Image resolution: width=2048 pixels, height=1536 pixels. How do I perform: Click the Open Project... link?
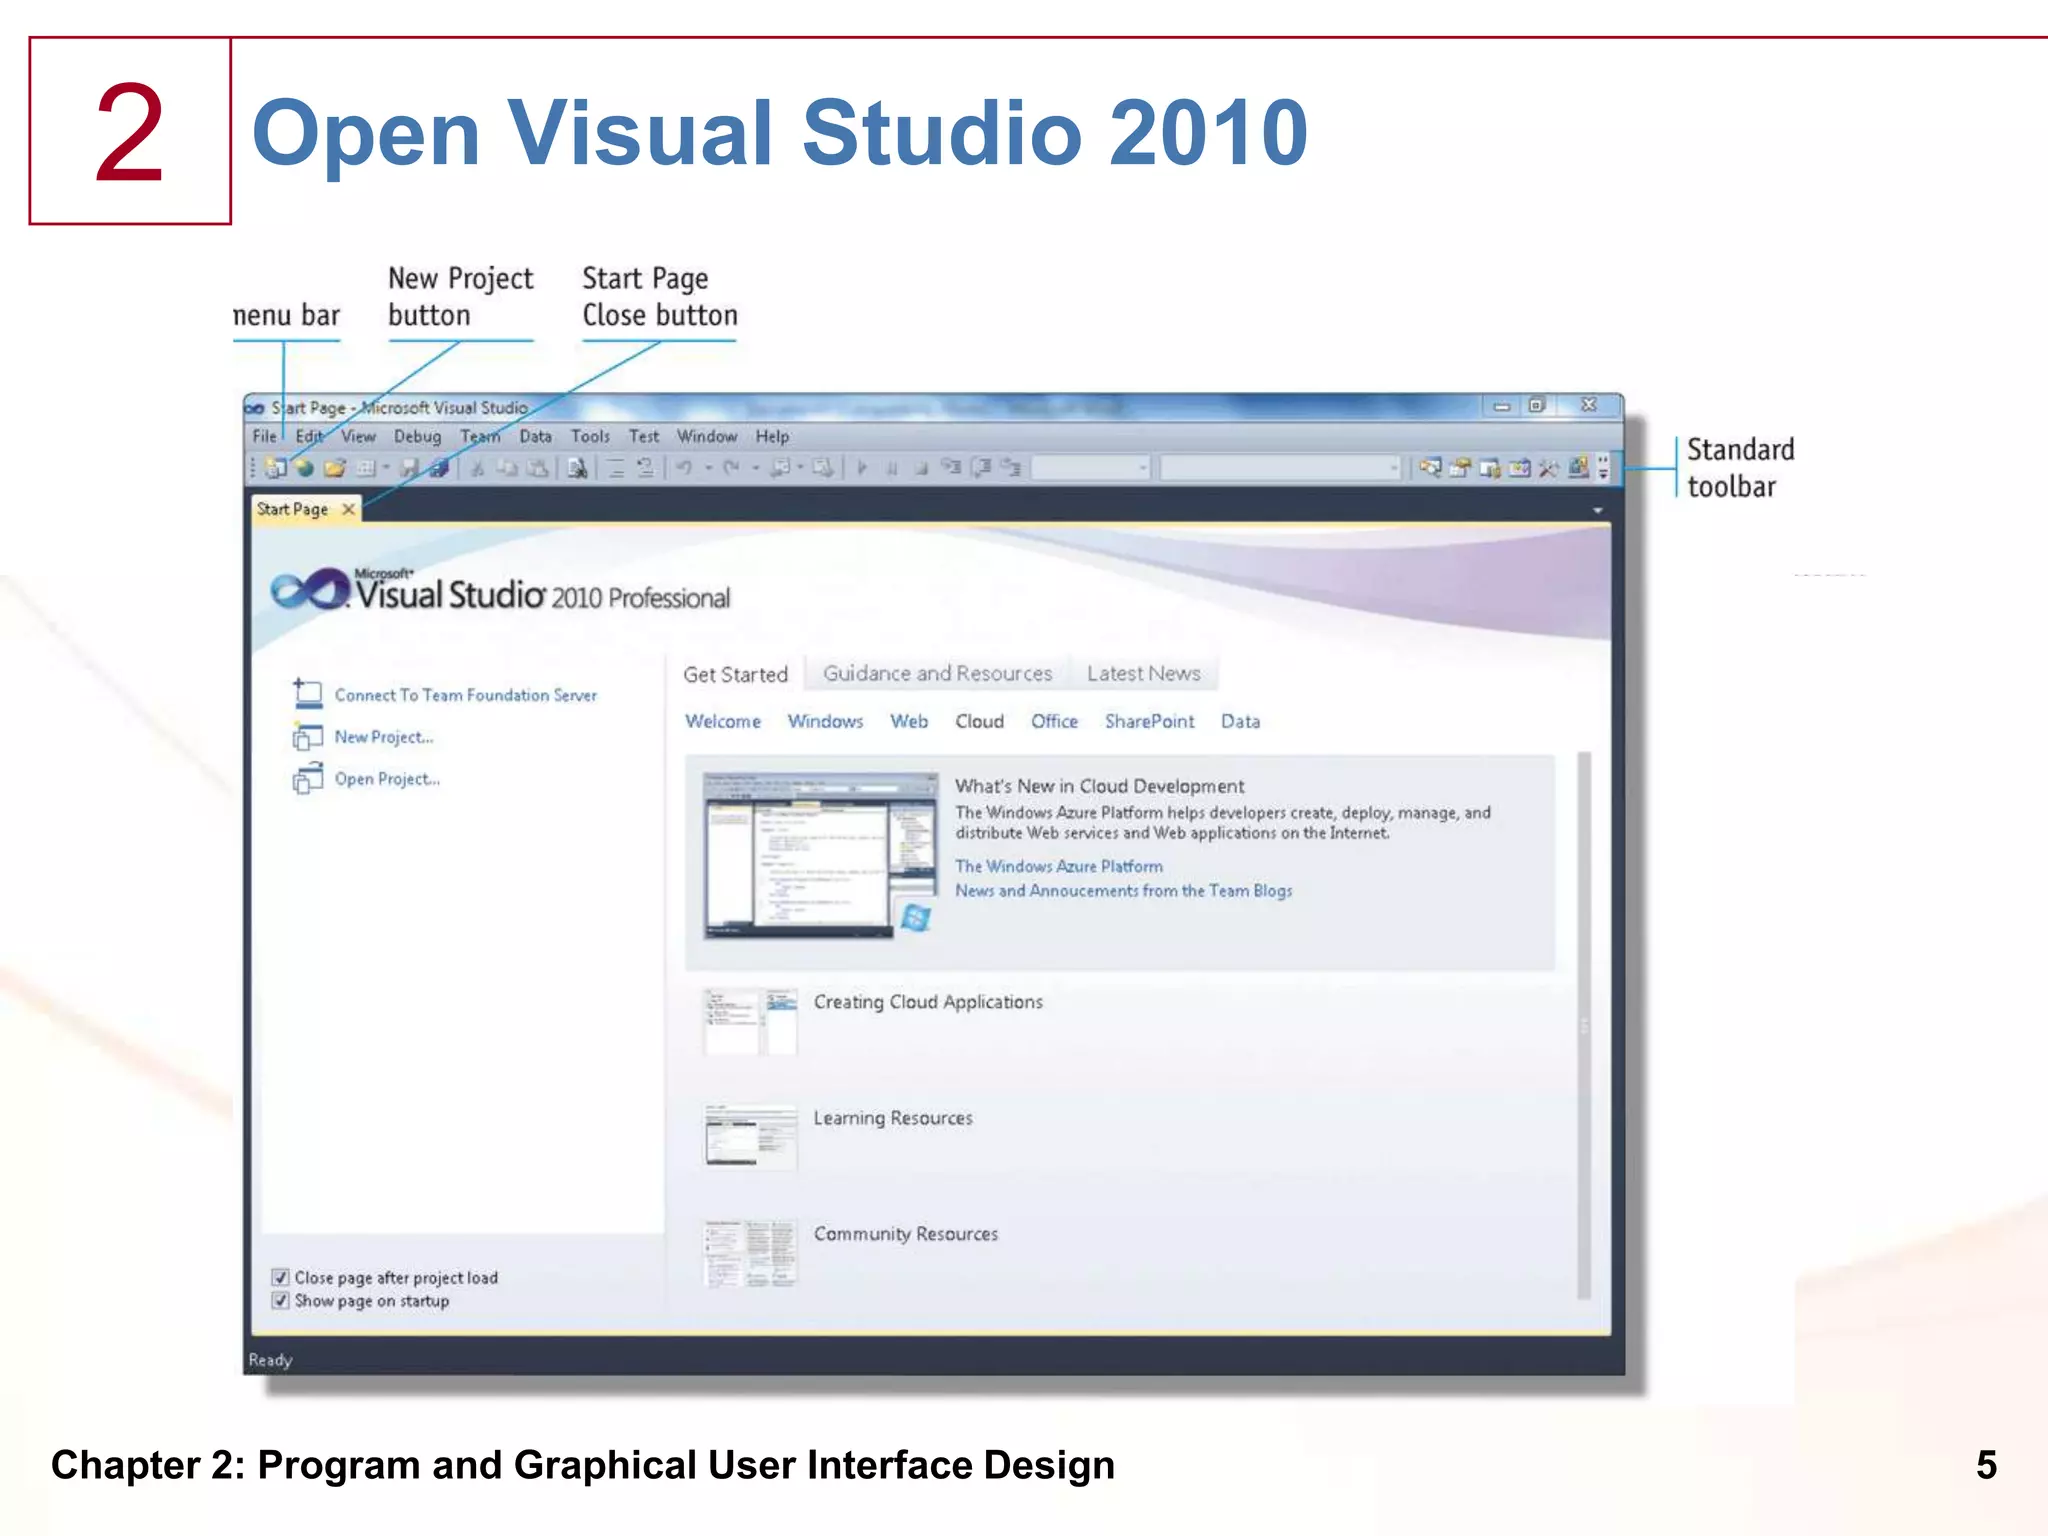(x=387, y=779)
